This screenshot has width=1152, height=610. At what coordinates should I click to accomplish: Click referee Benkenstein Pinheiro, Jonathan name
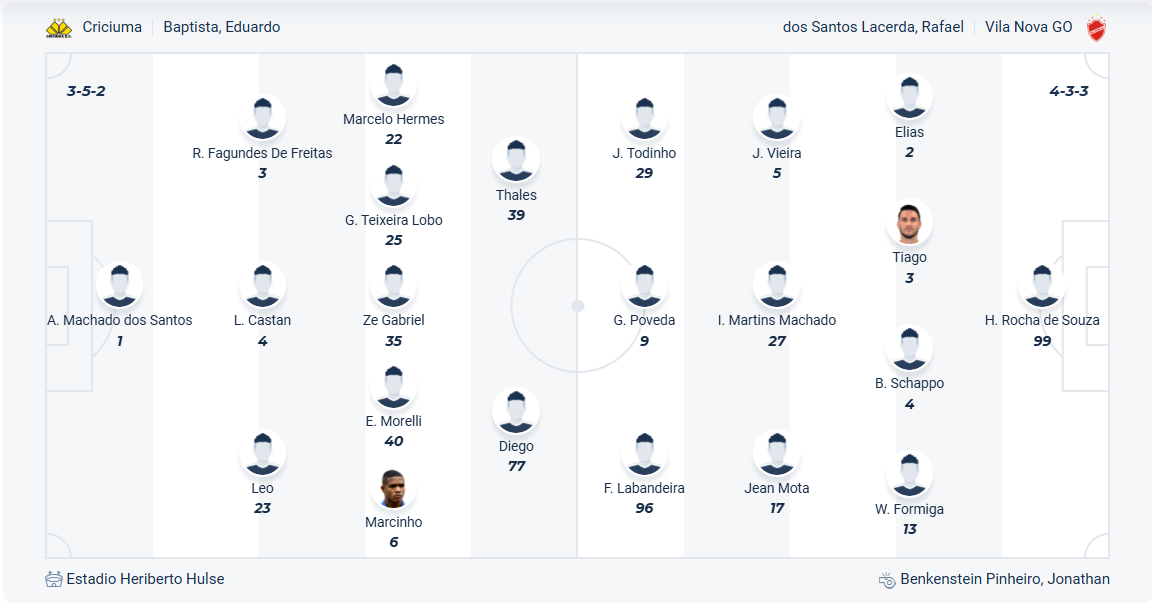click(1004, 579)
